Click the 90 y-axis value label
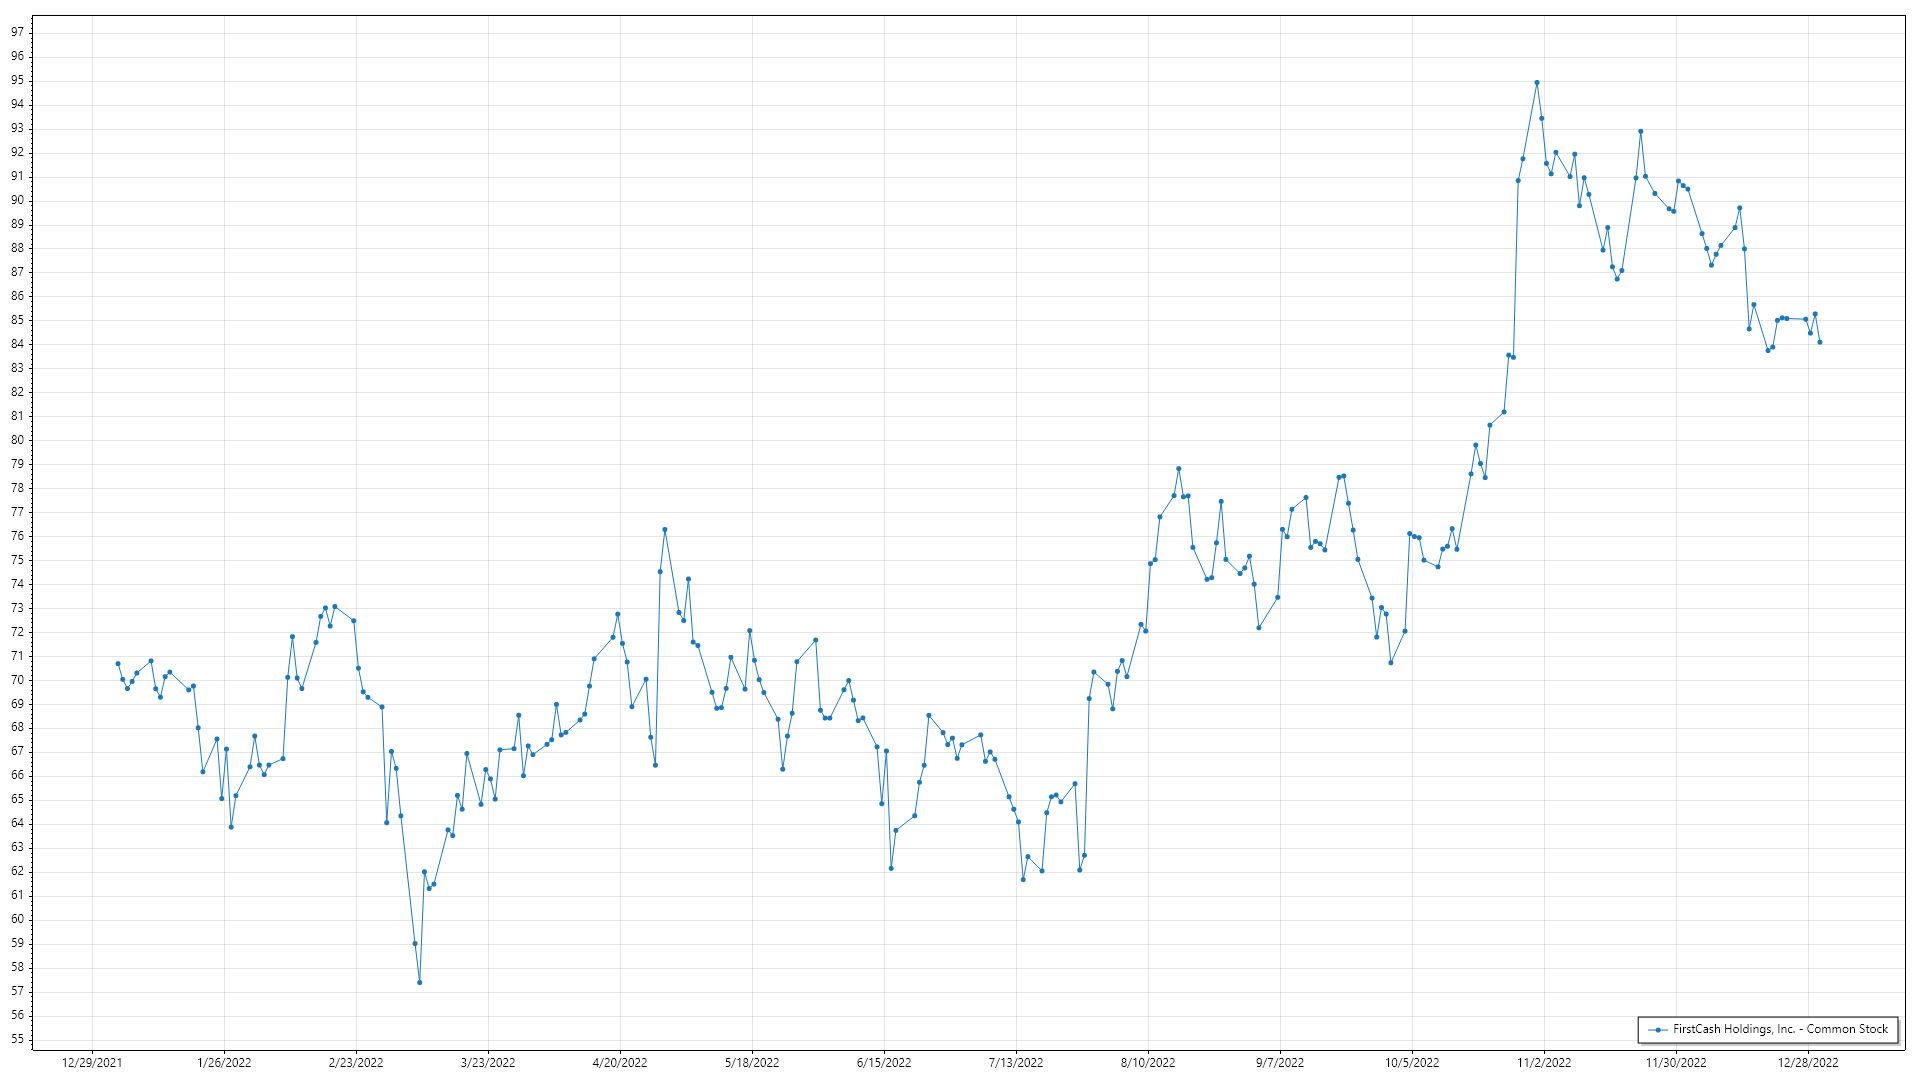The width and height of the screenshot is (1920, 1080). [x=18, y=200]
